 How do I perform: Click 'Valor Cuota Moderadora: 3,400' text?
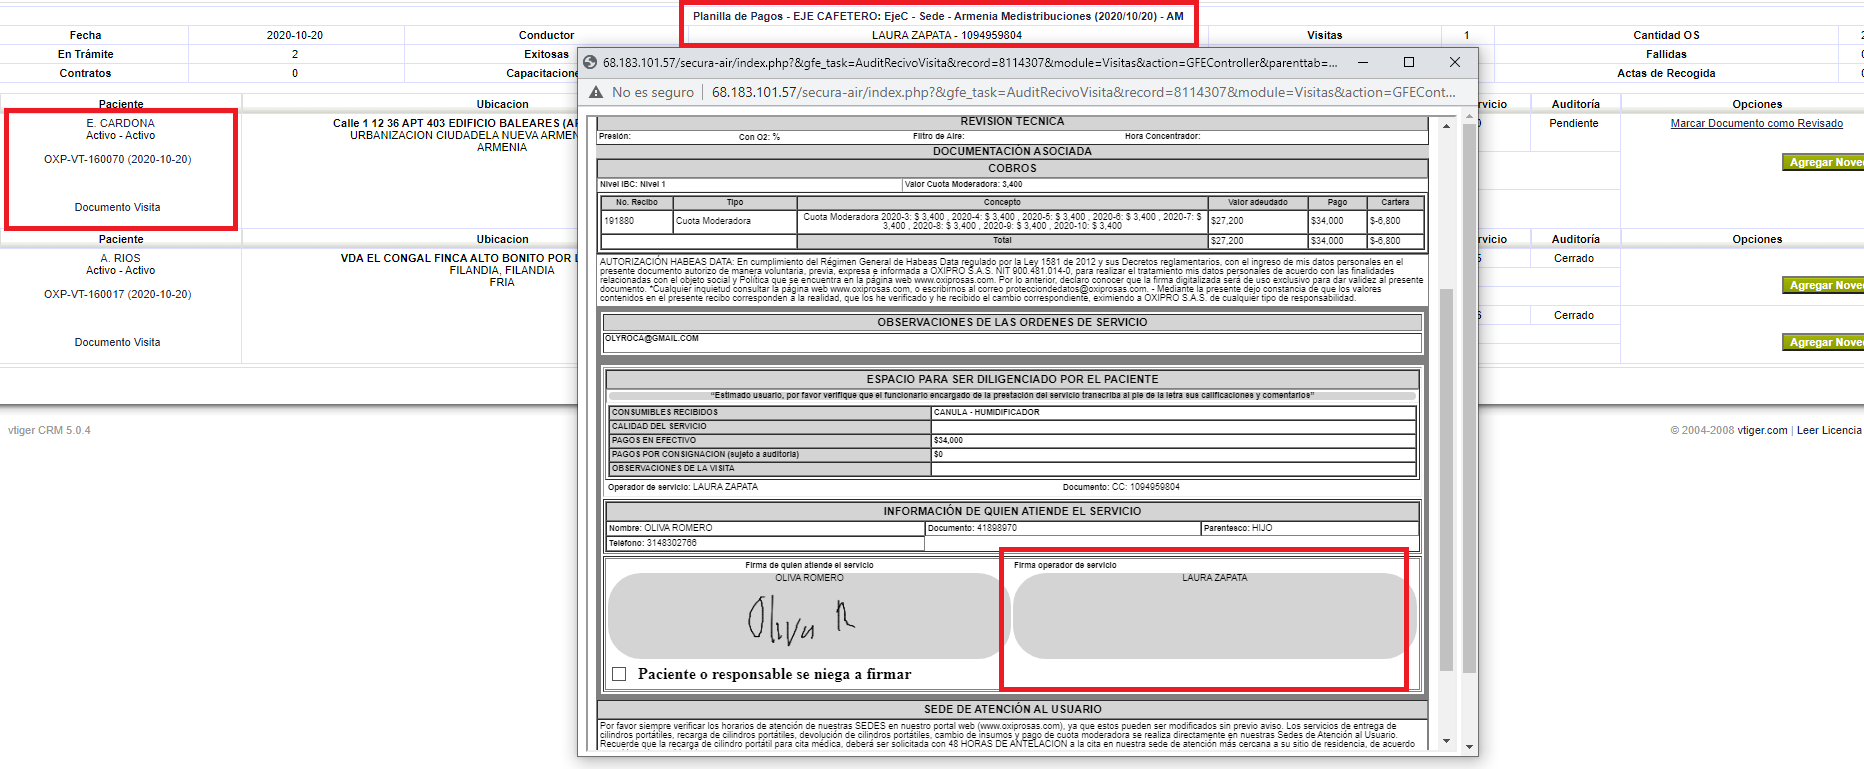(x=964, y=184)
